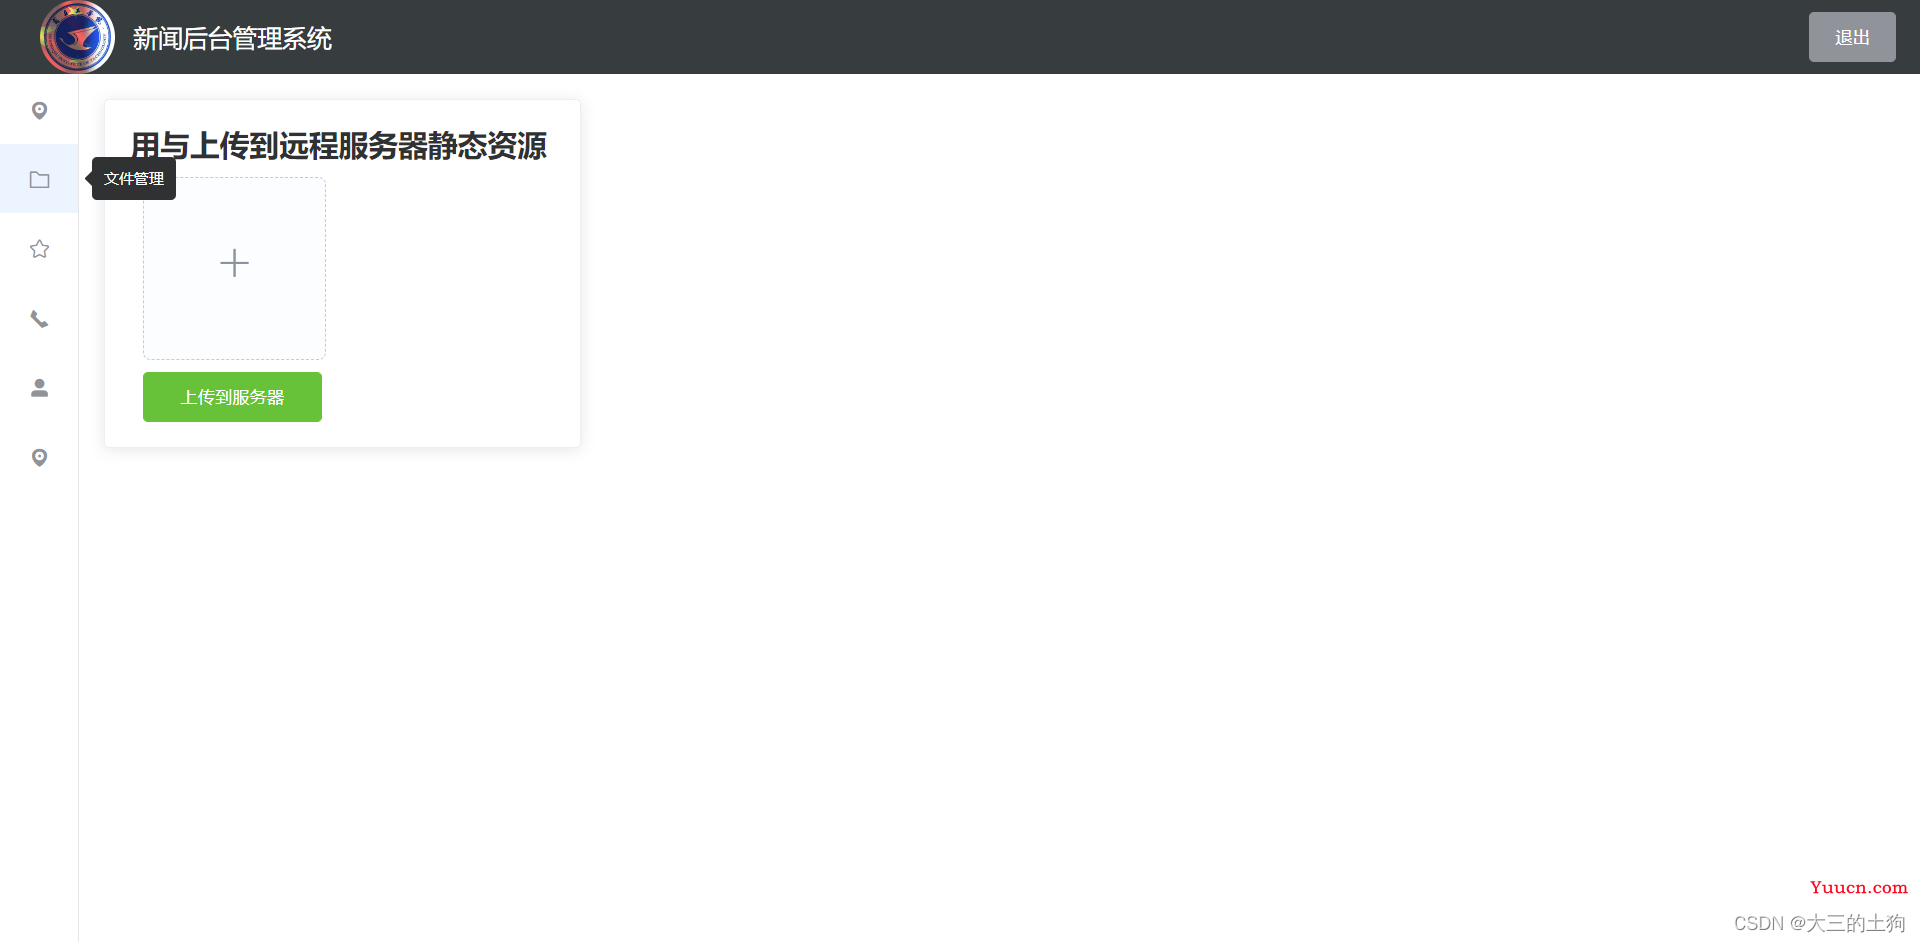Click the red Yuucn.com watermark link
1920x942 pixels.
point(1858,887)
